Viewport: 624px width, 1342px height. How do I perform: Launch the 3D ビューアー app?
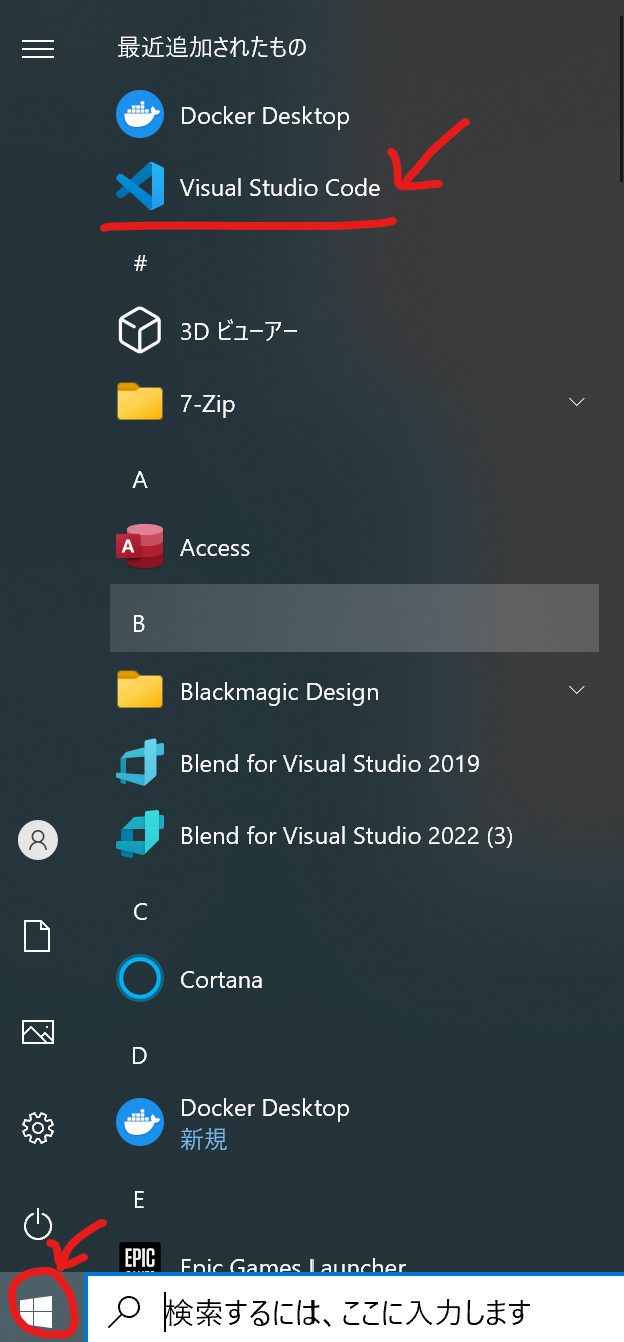(x=238, y=332)
